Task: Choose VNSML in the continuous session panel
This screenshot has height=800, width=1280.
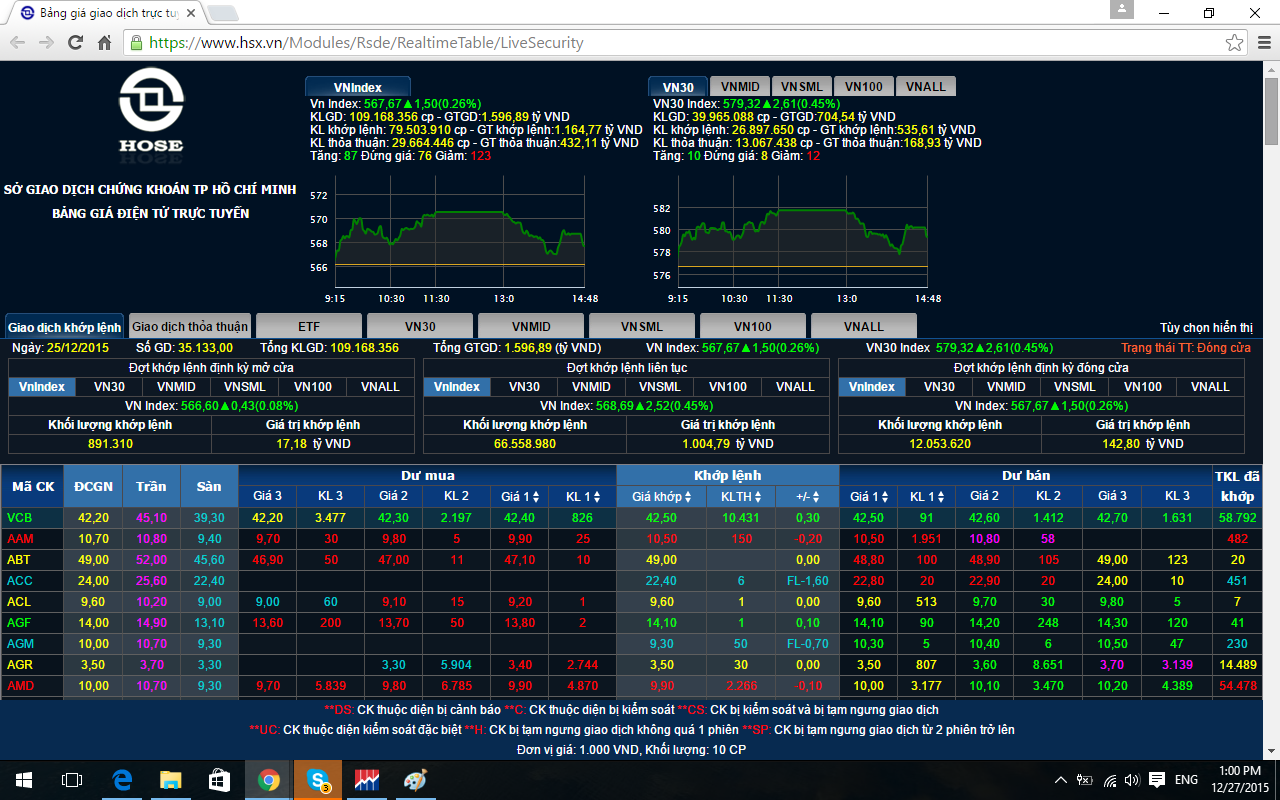Action: 659,387
